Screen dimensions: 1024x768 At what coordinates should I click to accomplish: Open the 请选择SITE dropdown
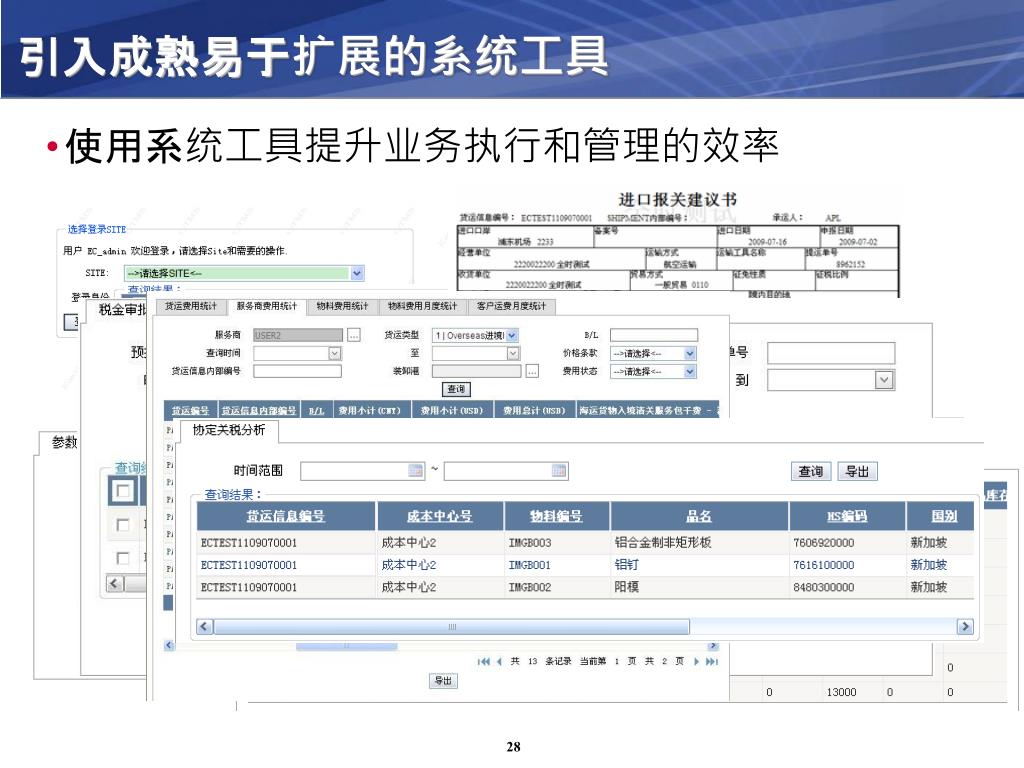tap(357, 273)
